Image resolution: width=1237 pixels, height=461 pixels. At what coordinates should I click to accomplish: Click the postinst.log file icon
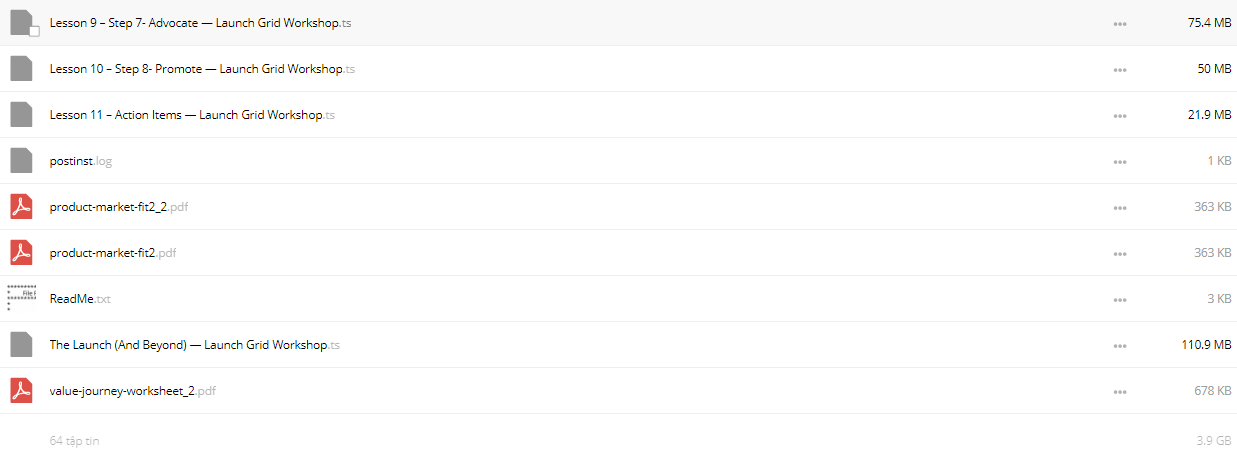point(22,161)
